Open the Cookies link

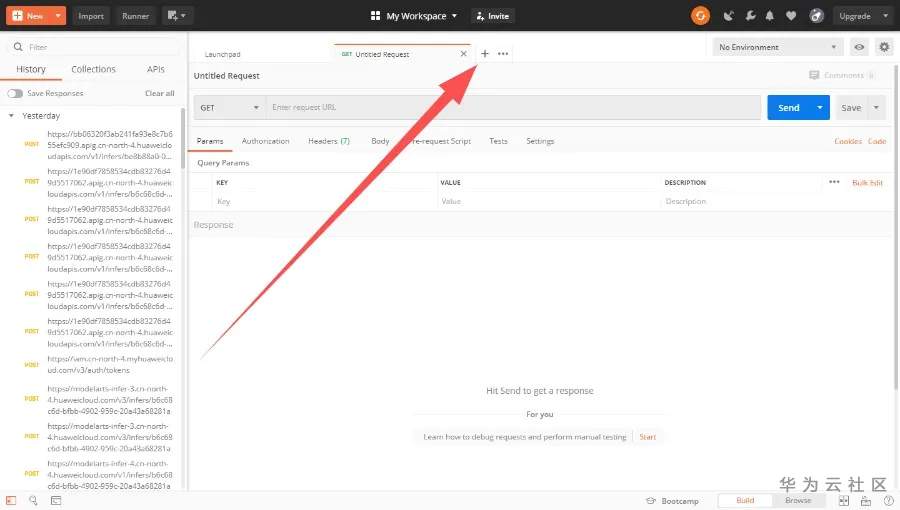coord(848,141)
